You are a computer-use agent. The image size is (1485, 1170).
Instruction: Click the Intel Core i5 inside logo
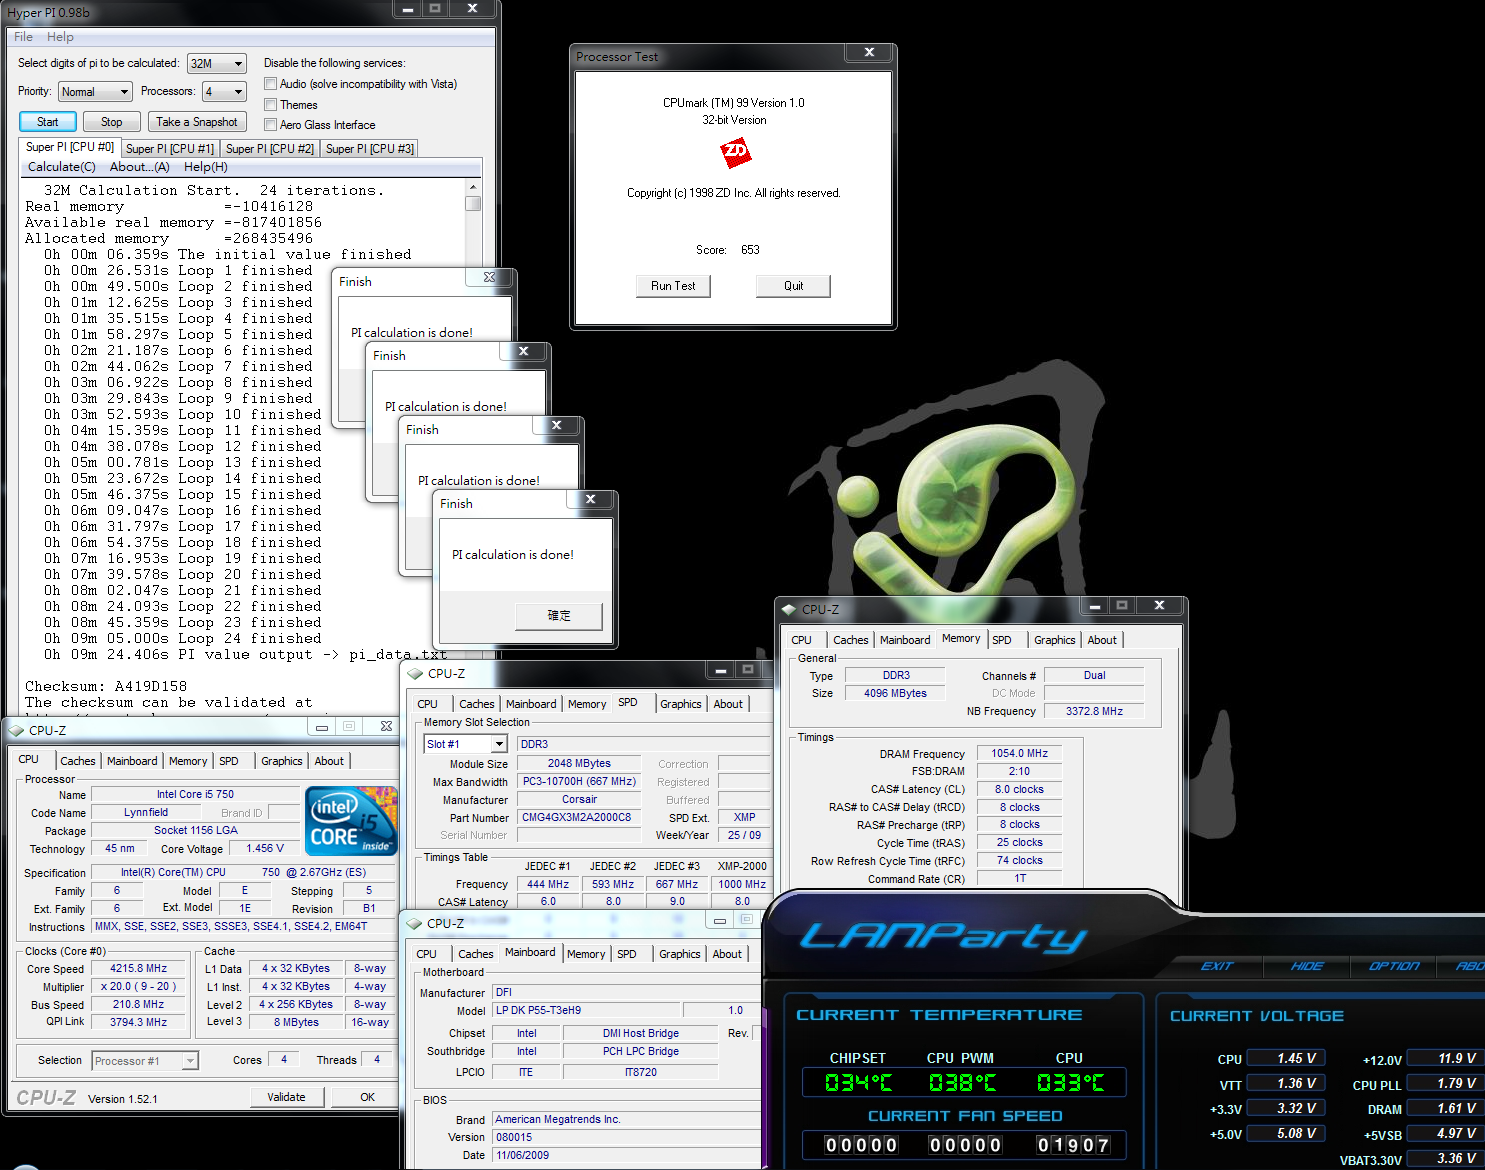351,820
